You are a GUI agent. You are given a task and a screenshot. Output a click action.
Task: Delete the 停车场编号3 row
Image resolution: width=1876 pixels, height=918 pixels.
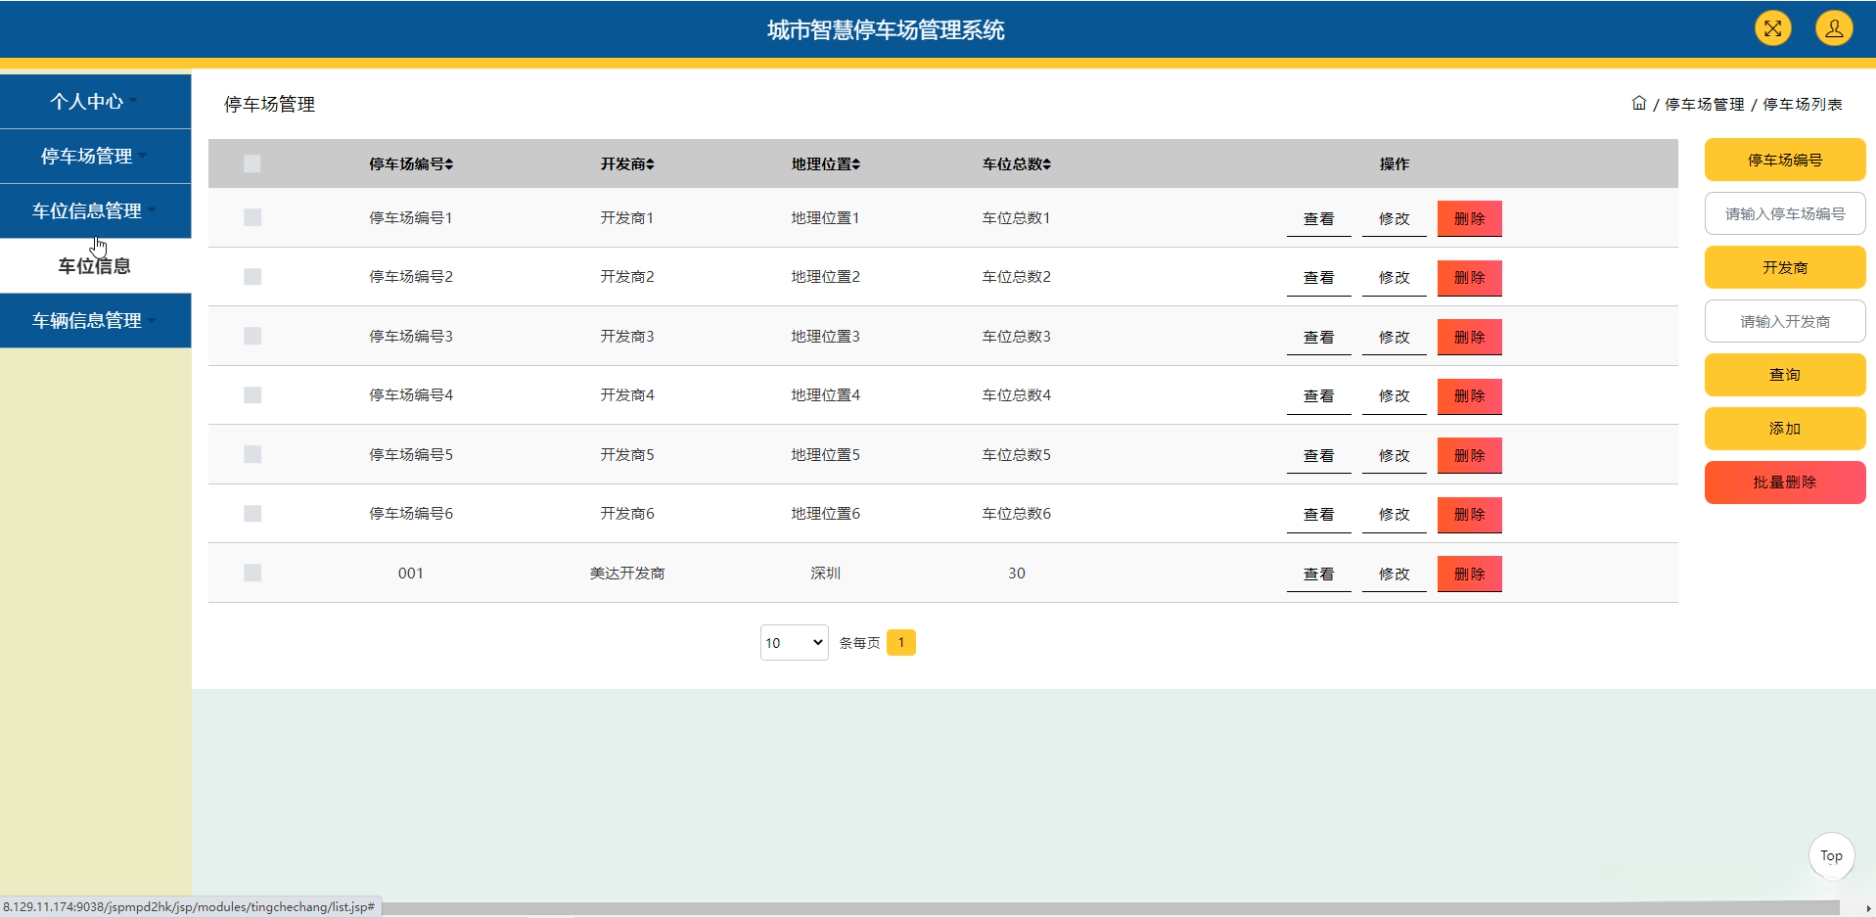1469,338
